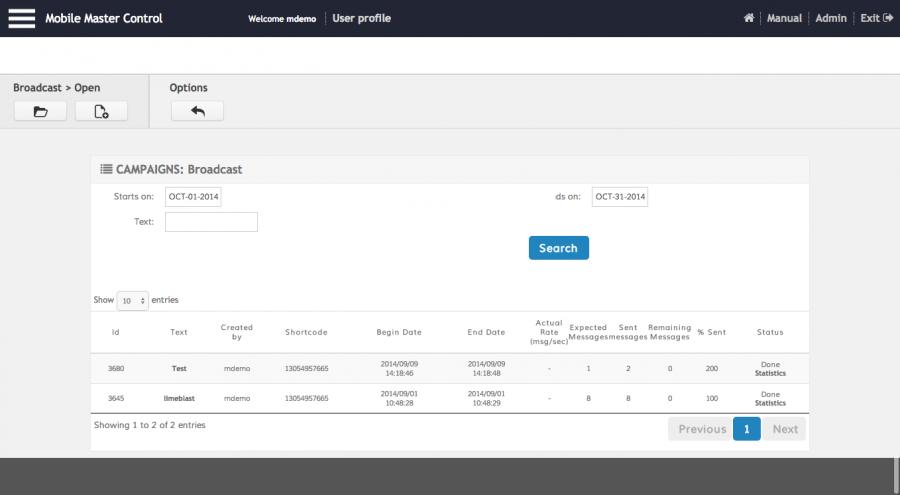Open the hamburger menu icon
Image resolution: width=900 pixels, height=495 pixels.
point(22,18)
